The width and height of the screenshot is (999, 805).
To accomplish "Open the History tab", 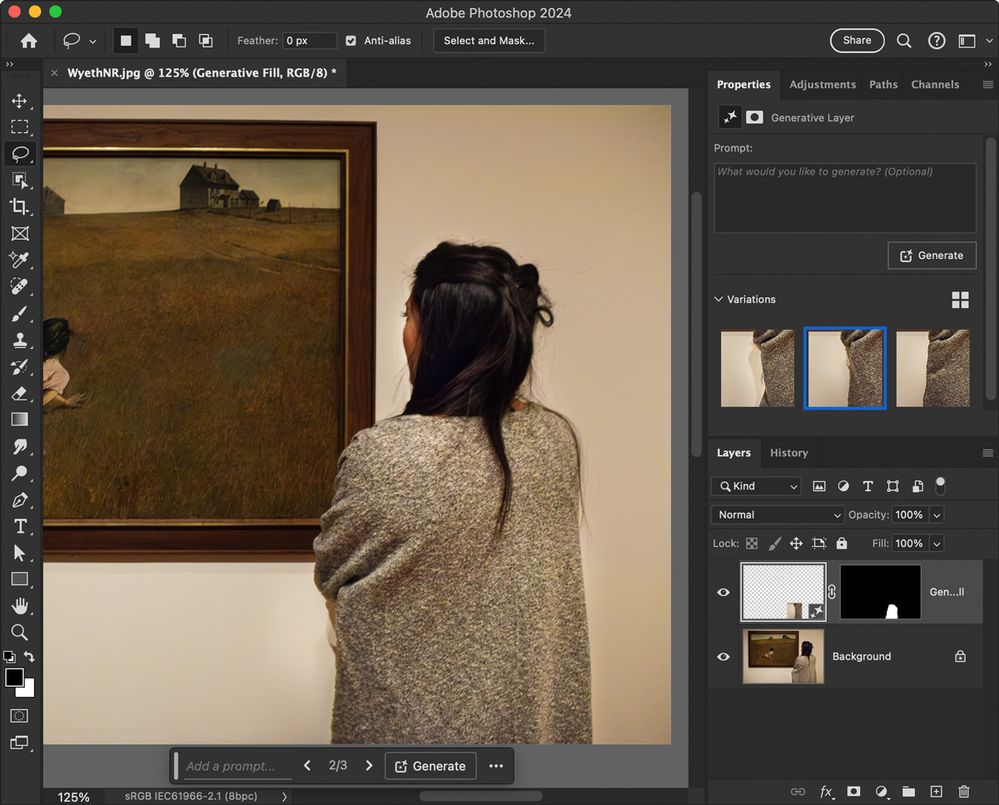I will [788, 453].
